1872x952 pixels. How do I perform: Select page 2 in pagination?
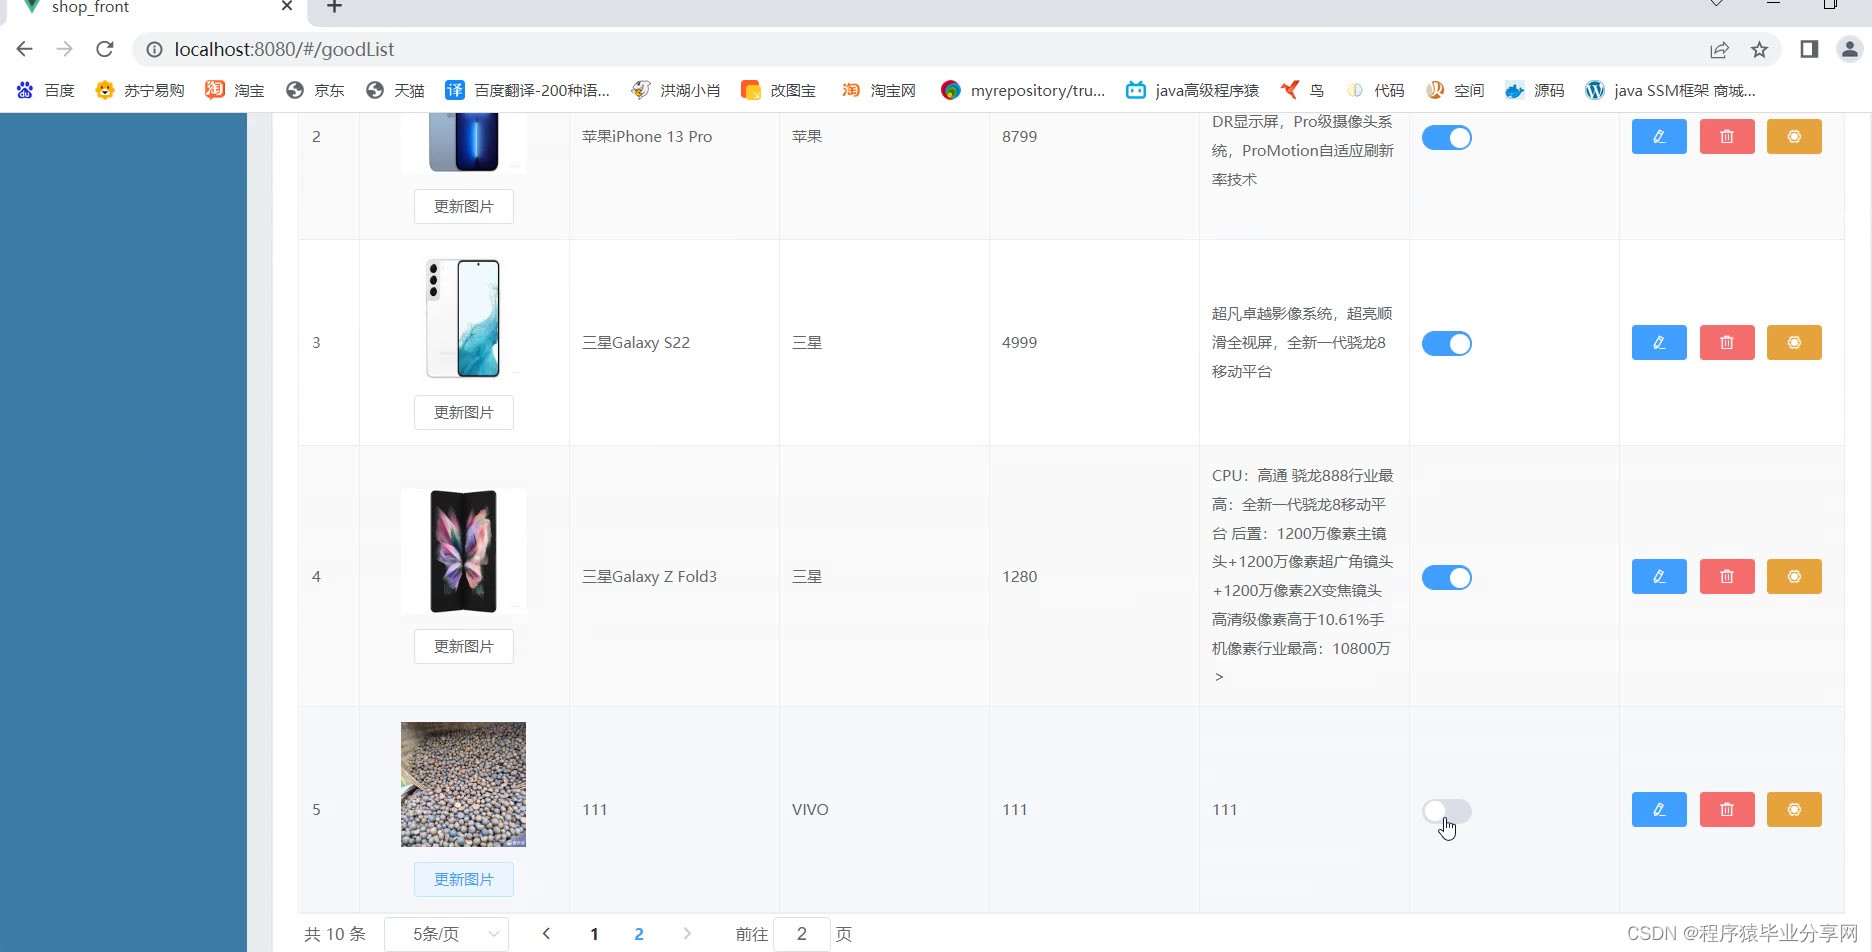pyautogui.click(x=639, y=934)
